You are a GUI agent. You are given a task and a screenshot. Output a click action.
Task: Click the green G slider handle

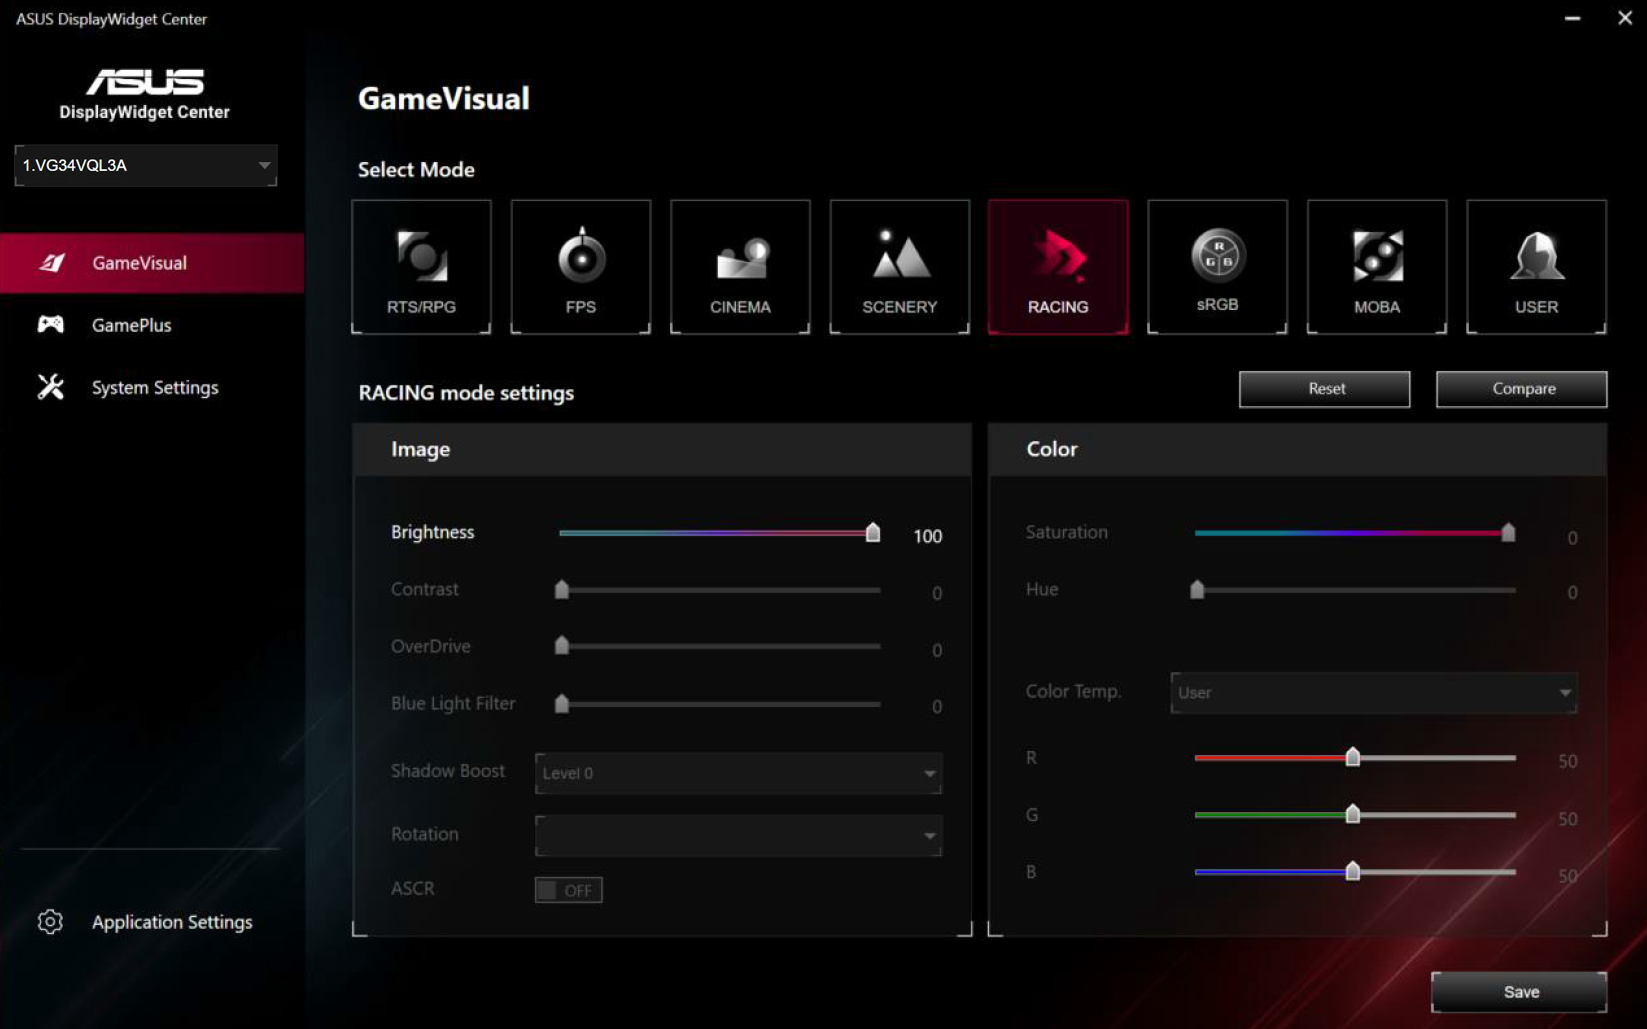click(1353, 813)
